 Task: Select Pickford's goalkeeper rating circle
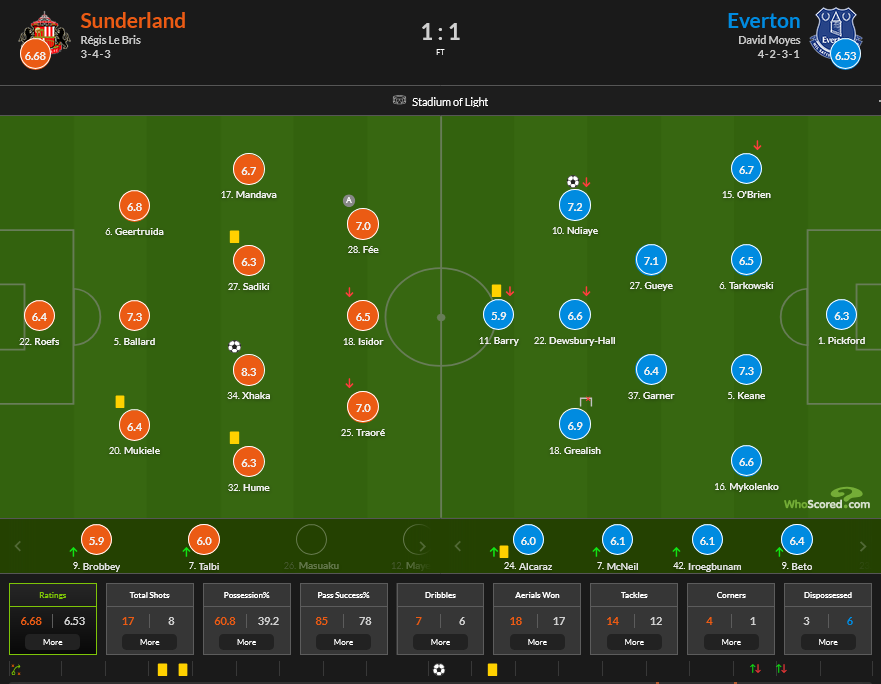click(x=841, y=316)
